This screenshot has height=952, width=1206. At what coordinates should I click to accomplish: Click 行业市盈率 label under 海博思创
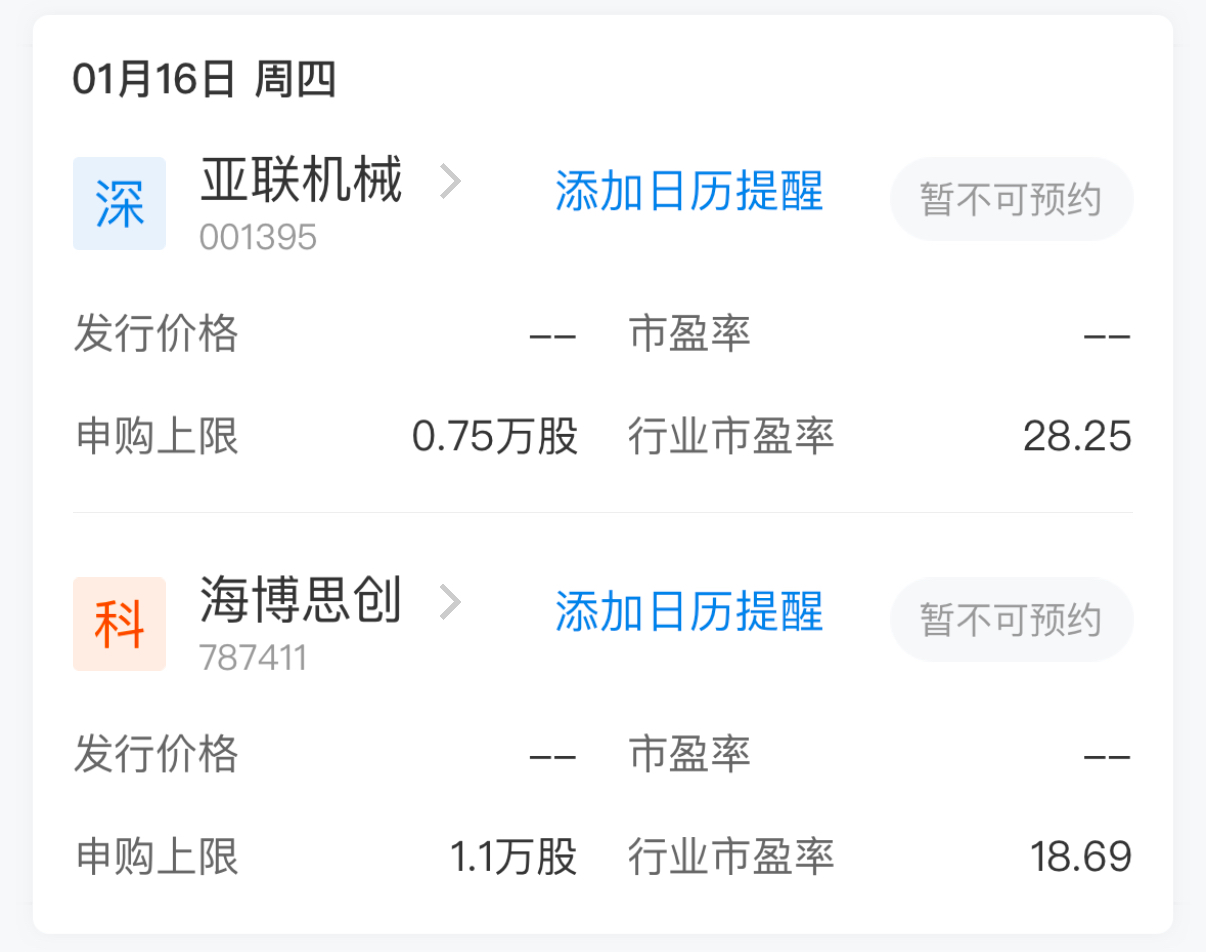(731, 856)
